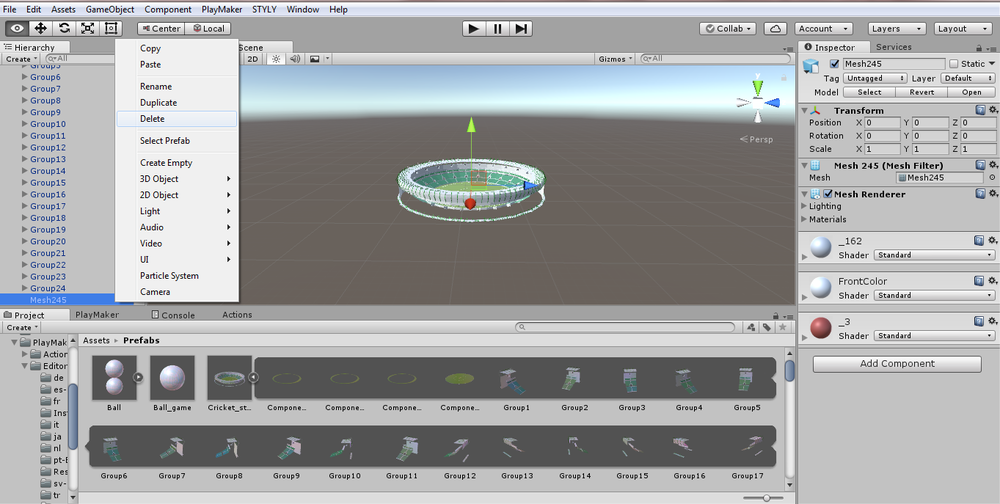Toggle the Static checkbox
The width and height of the screenshot is (1000, 504).
point(953,64)
